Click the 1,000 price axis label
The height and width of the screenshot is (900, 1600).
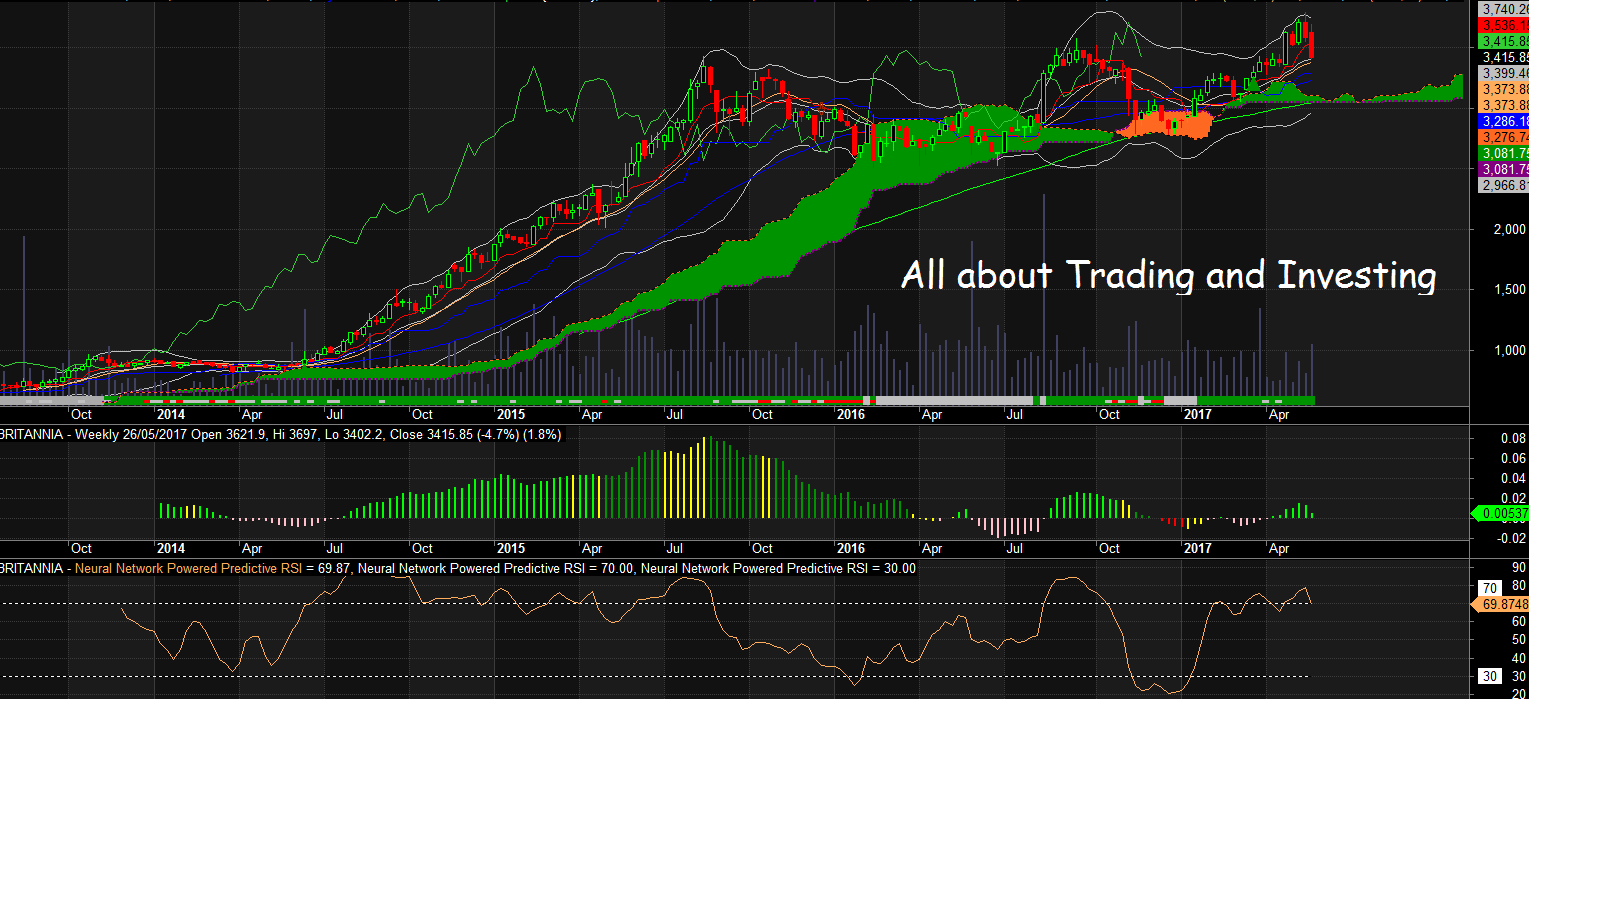(x=1510, y=351)
